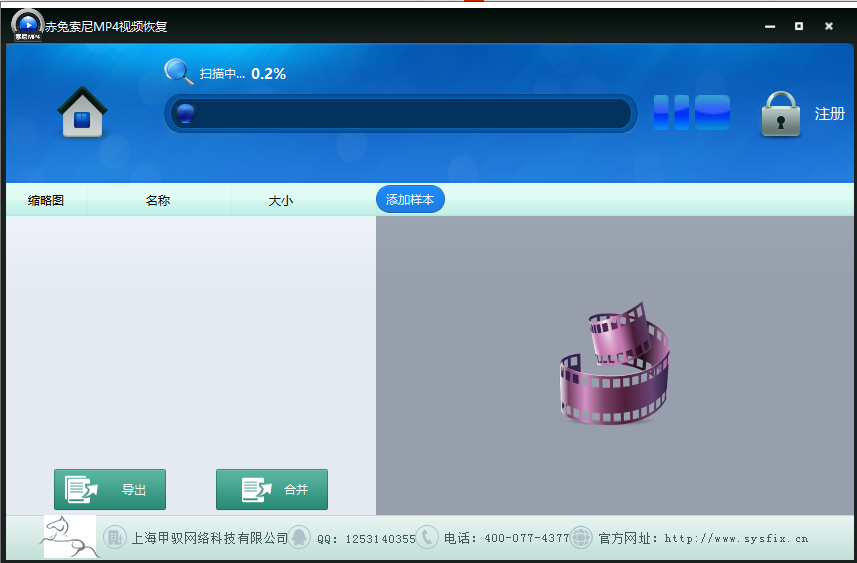
Task: Click the padlock registration icon
Action: pyautogui.click(x=780, y=114)
